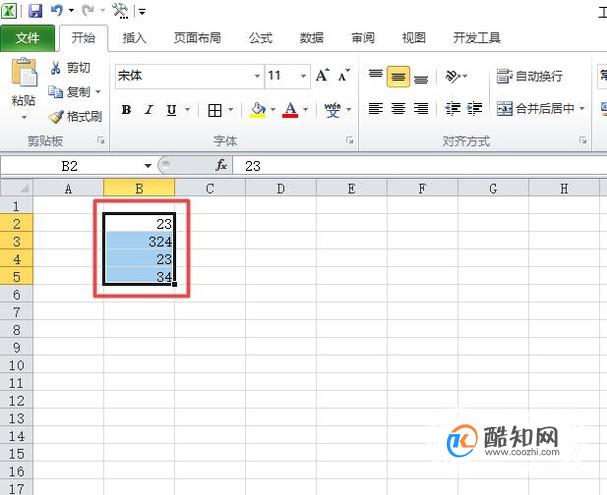Click the Select All corner triangle
Screen dimensions: 607x495
tap(17, 188)
